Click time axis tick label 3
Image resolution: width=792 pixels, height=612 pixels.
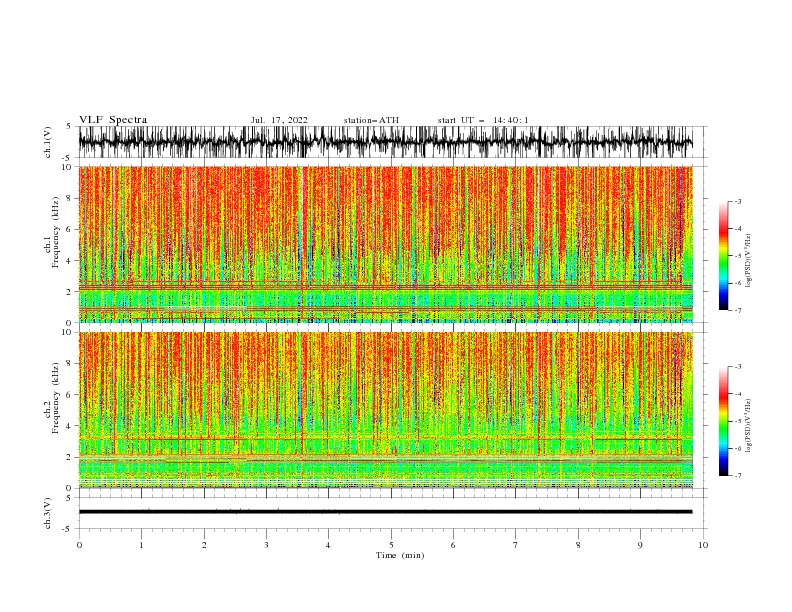pos(266,545)
